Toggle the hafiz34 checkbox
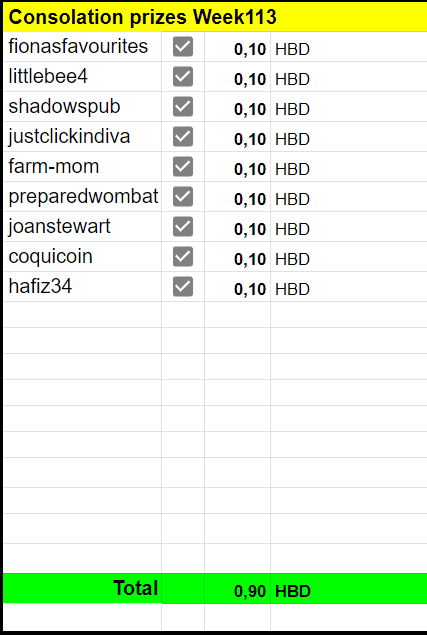This screenshot has width=427, height=635. 183,287
